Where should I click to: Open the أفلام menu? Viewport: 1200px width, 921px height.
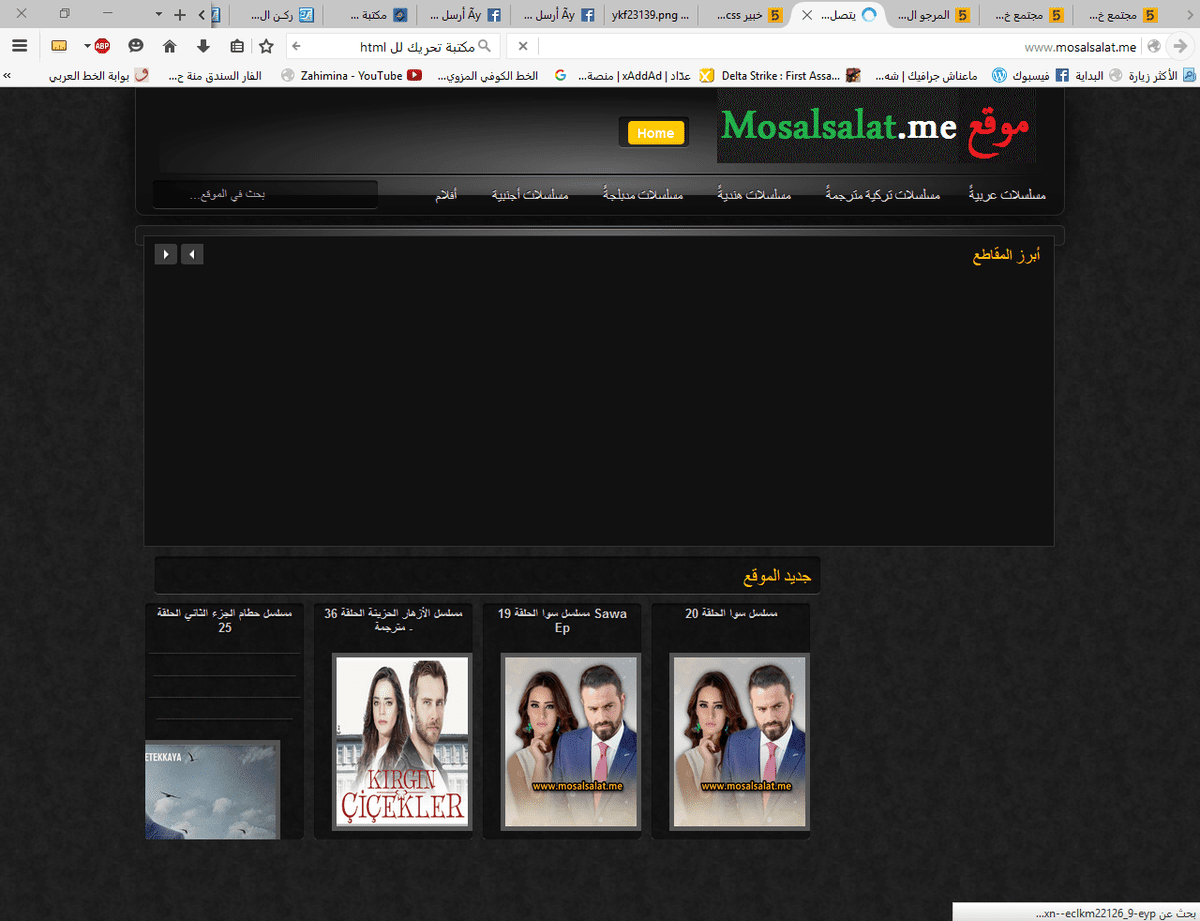446,194
